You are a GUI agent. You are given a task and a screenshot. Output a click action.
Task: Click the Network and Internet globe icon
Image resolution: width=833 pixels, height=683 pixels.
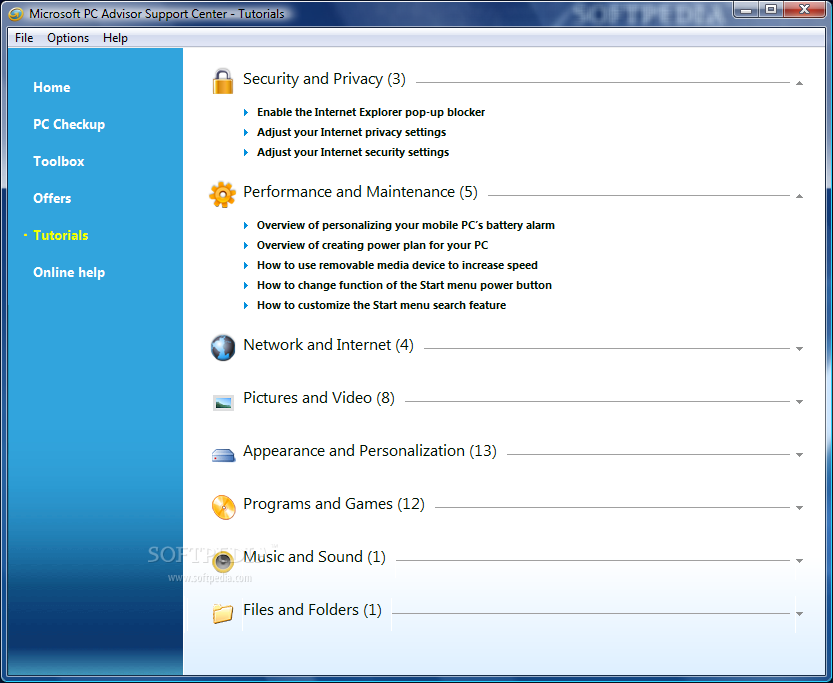coord(223,348)
